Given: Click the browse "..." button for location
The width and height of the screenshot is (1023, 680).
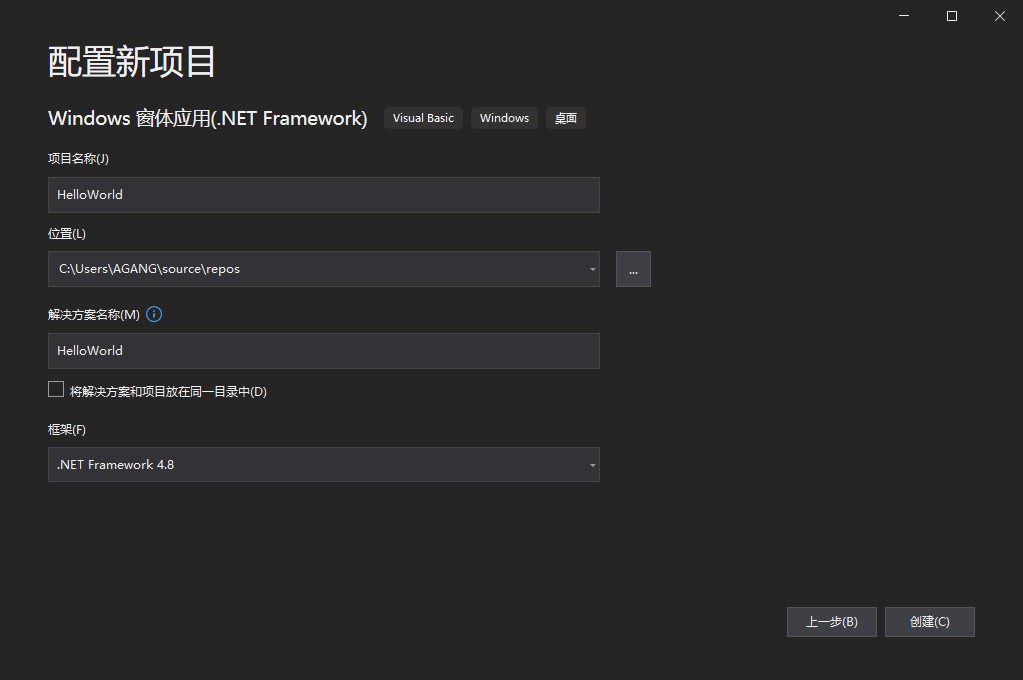Looking at the screenshot, I should [633, 269].
